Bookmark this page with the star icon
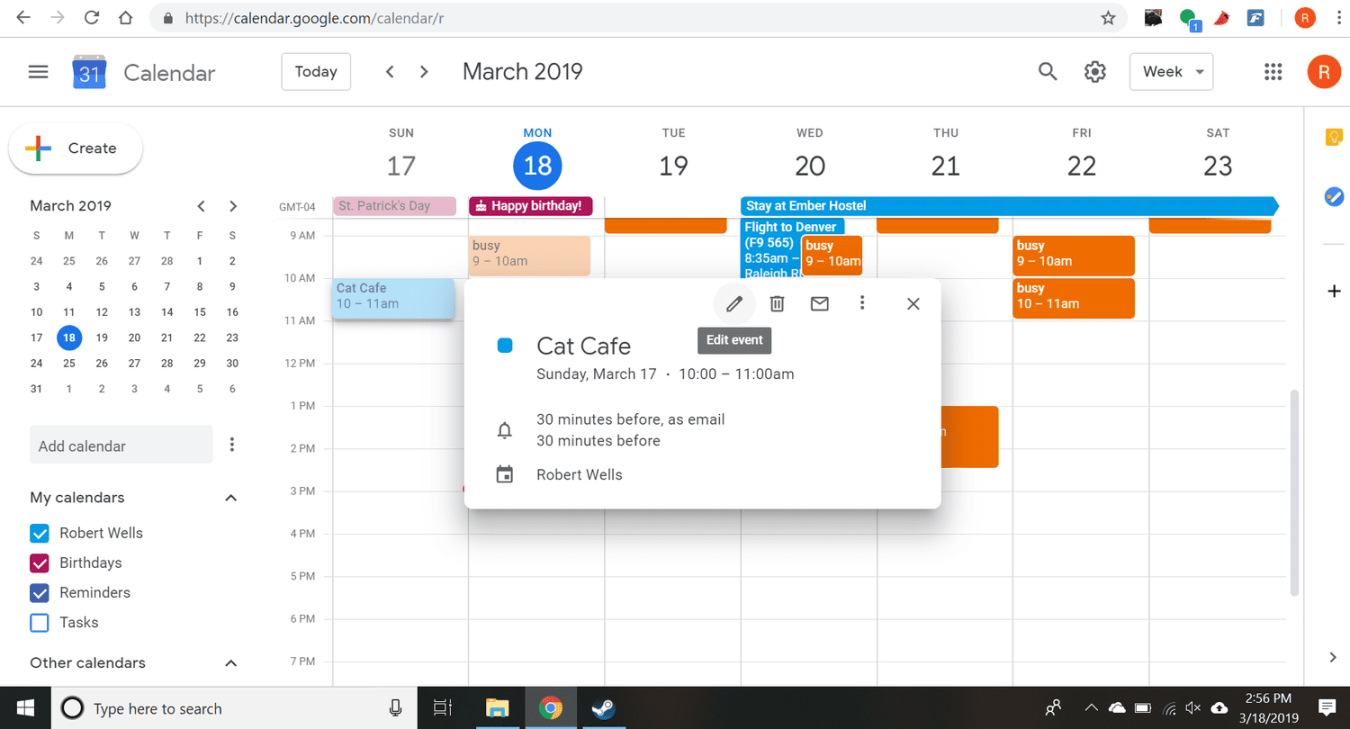 tap(1108, 18)
